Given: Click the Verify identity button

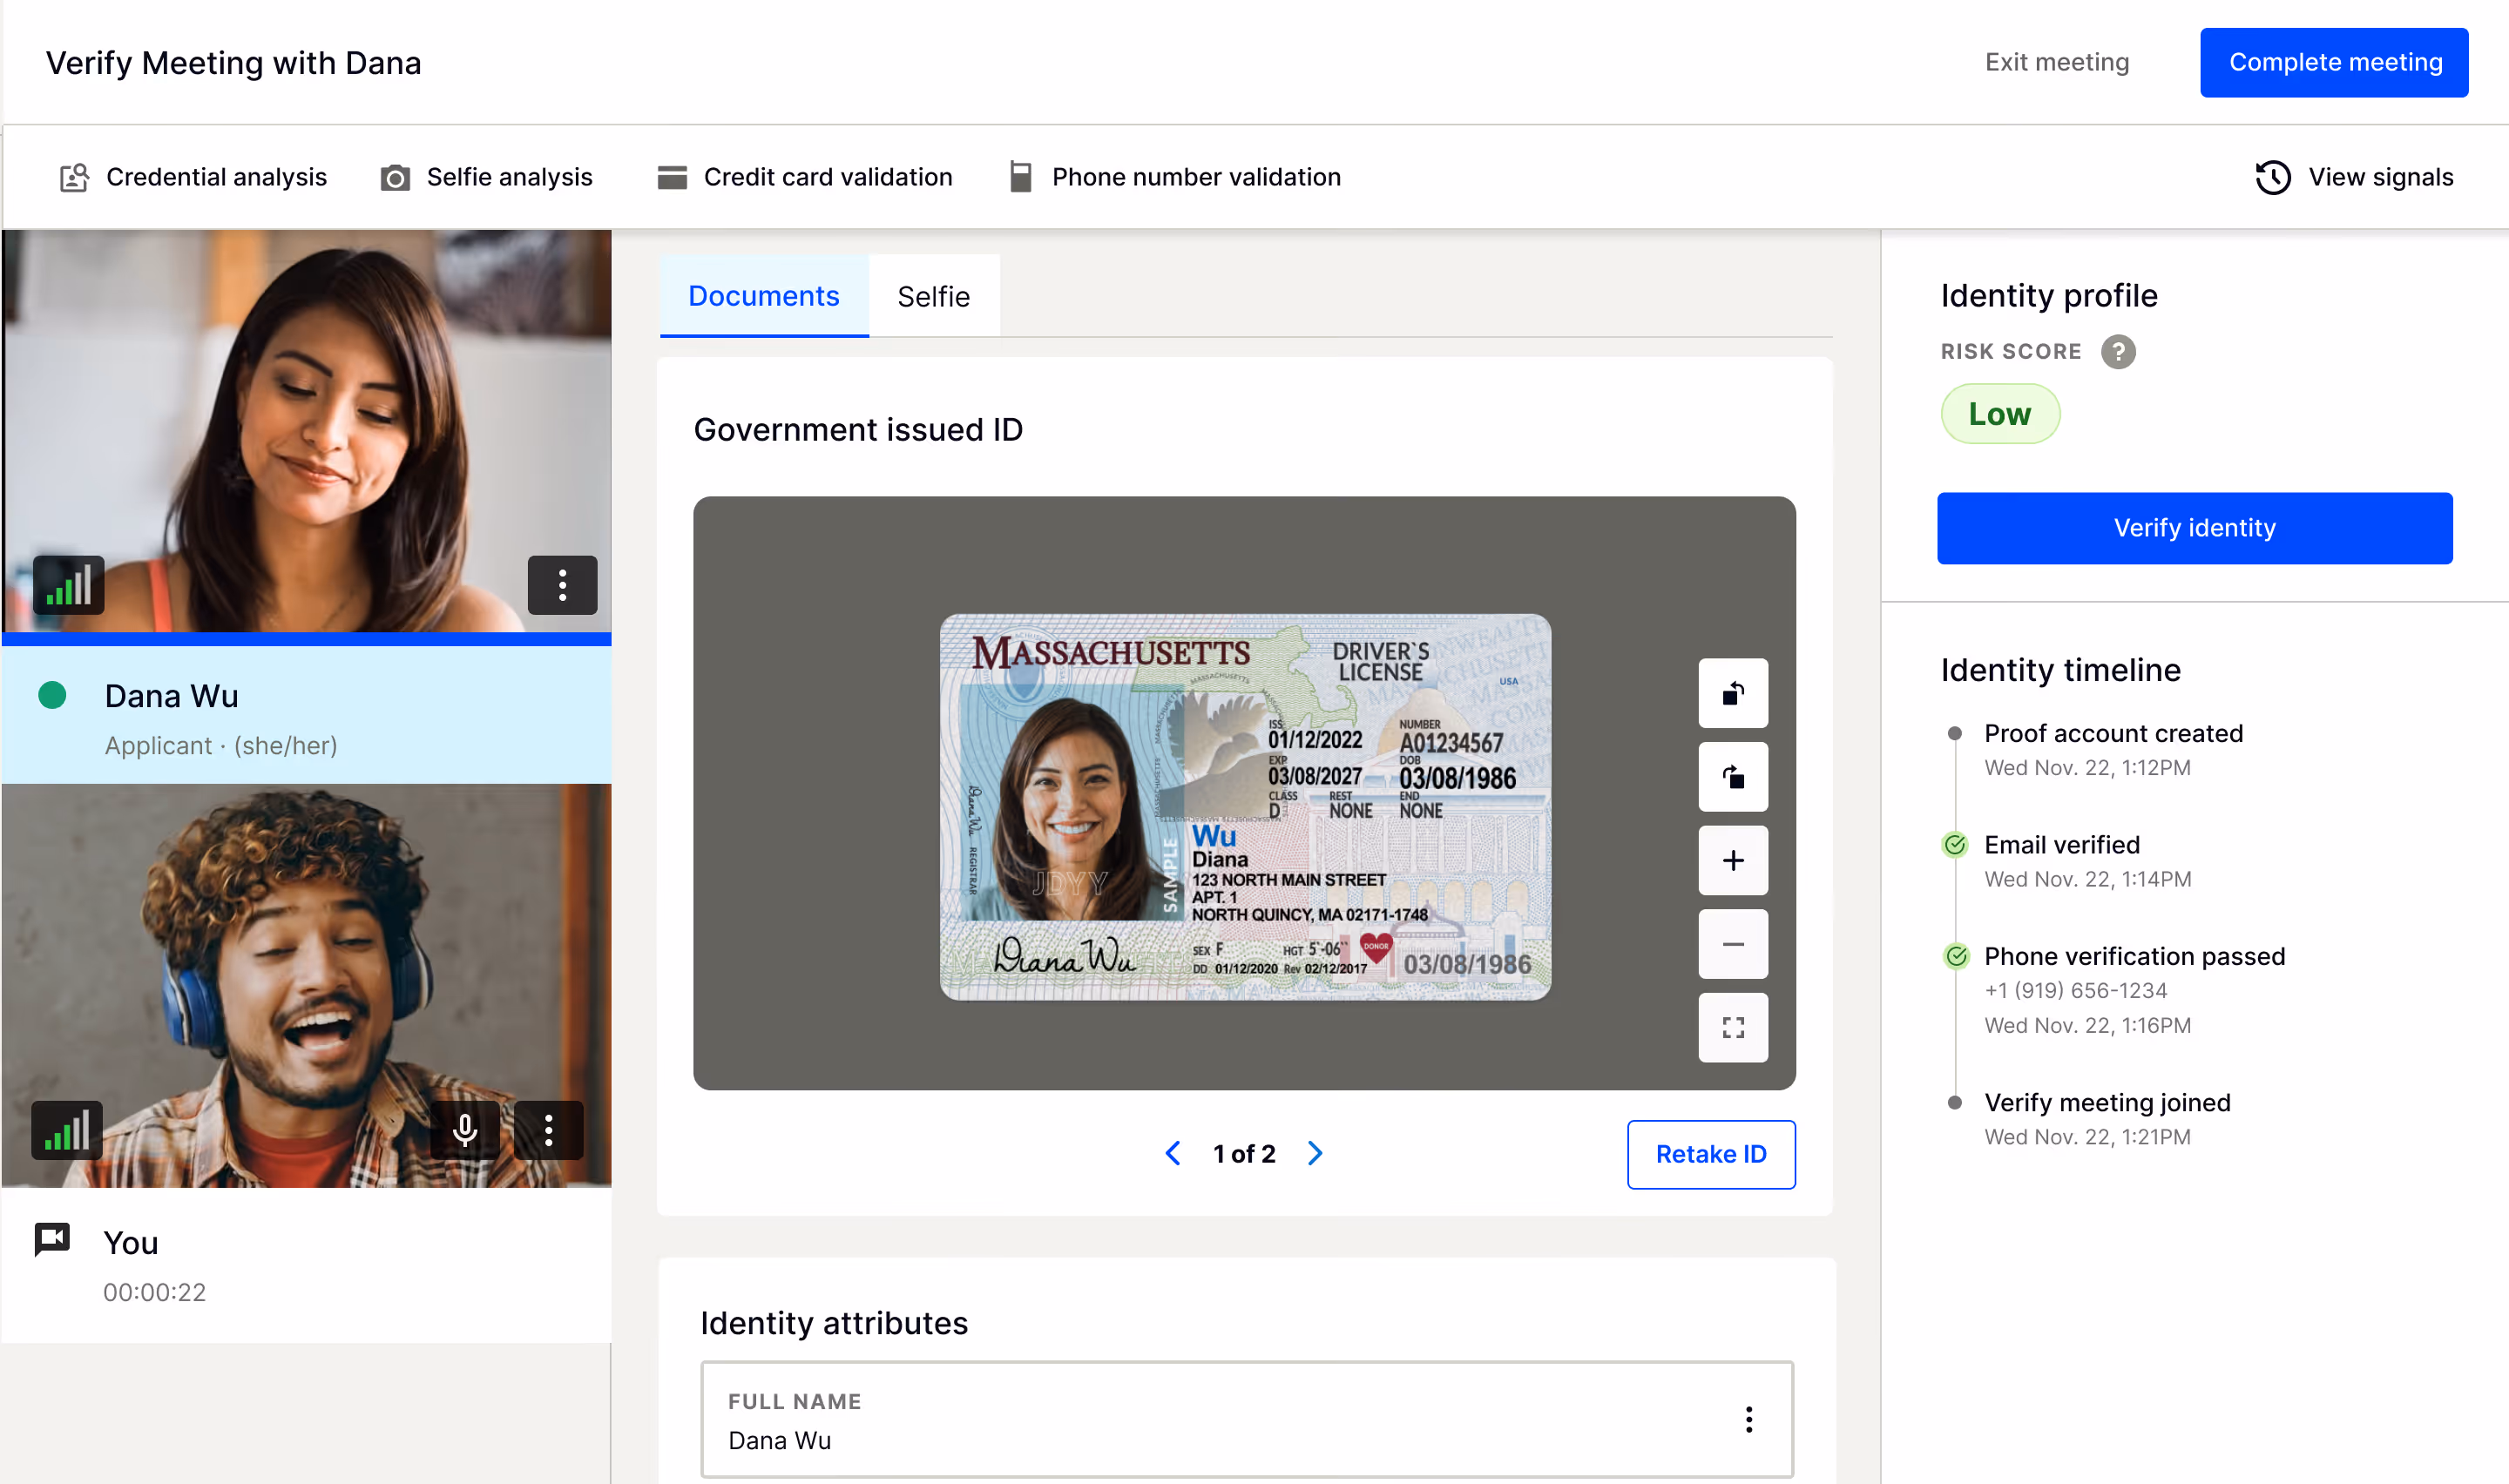Looking at the screenshot, I should pyautogui.click(x=2194, y=528).
